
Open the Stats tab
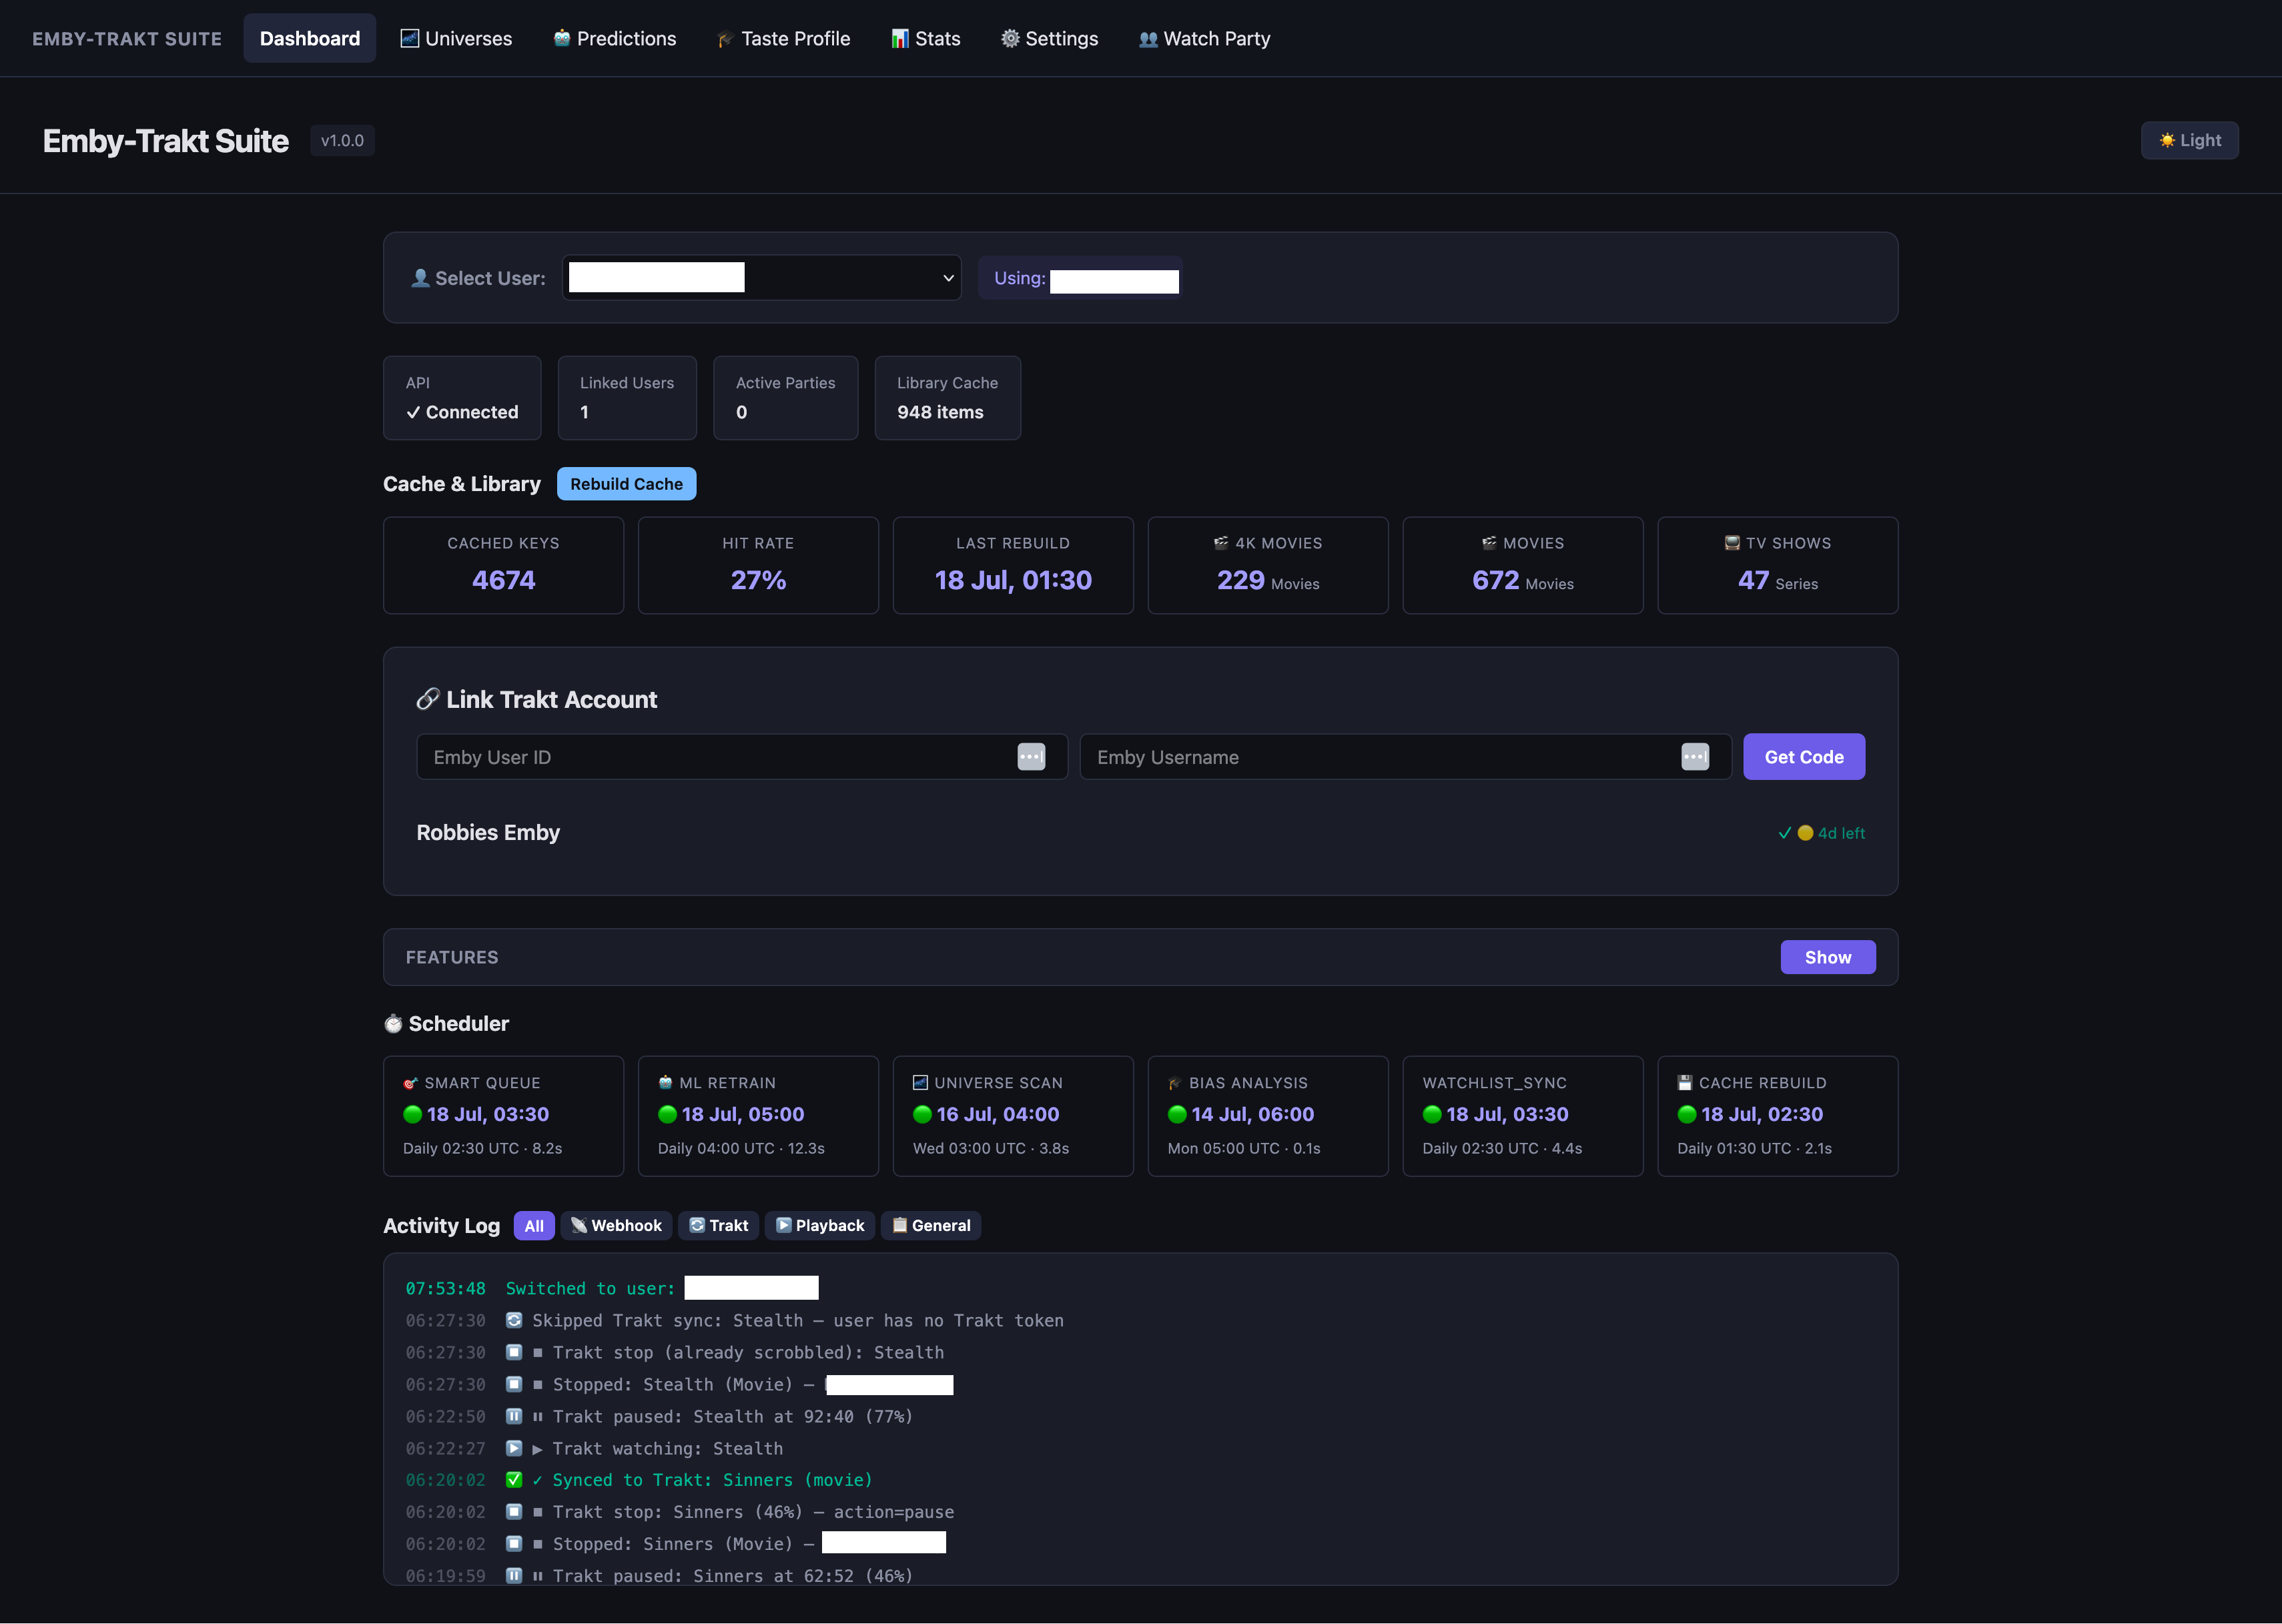pyautogui.click(x=925, y=38)
